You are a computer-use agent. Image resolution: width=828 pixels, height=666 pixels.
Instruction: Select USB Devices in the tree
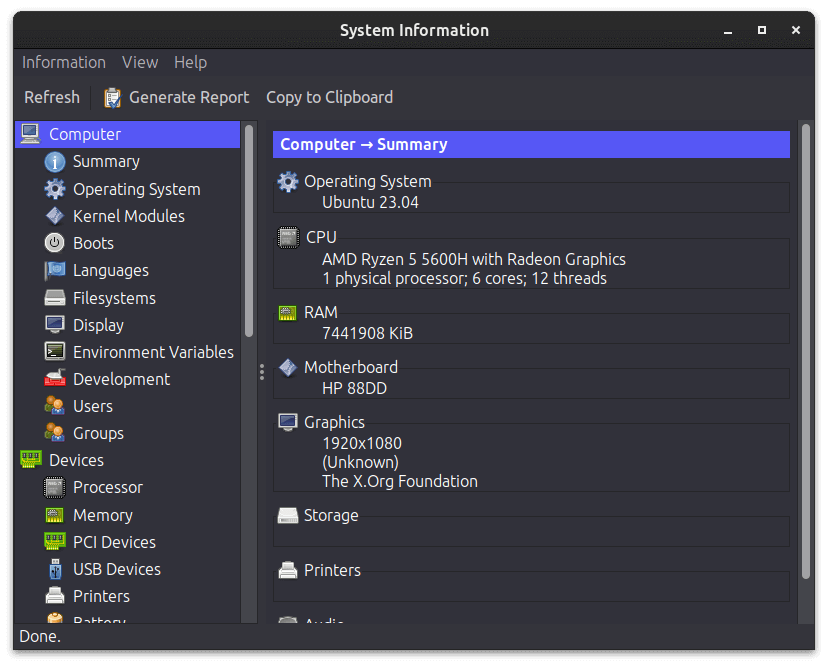pos(116,569)
